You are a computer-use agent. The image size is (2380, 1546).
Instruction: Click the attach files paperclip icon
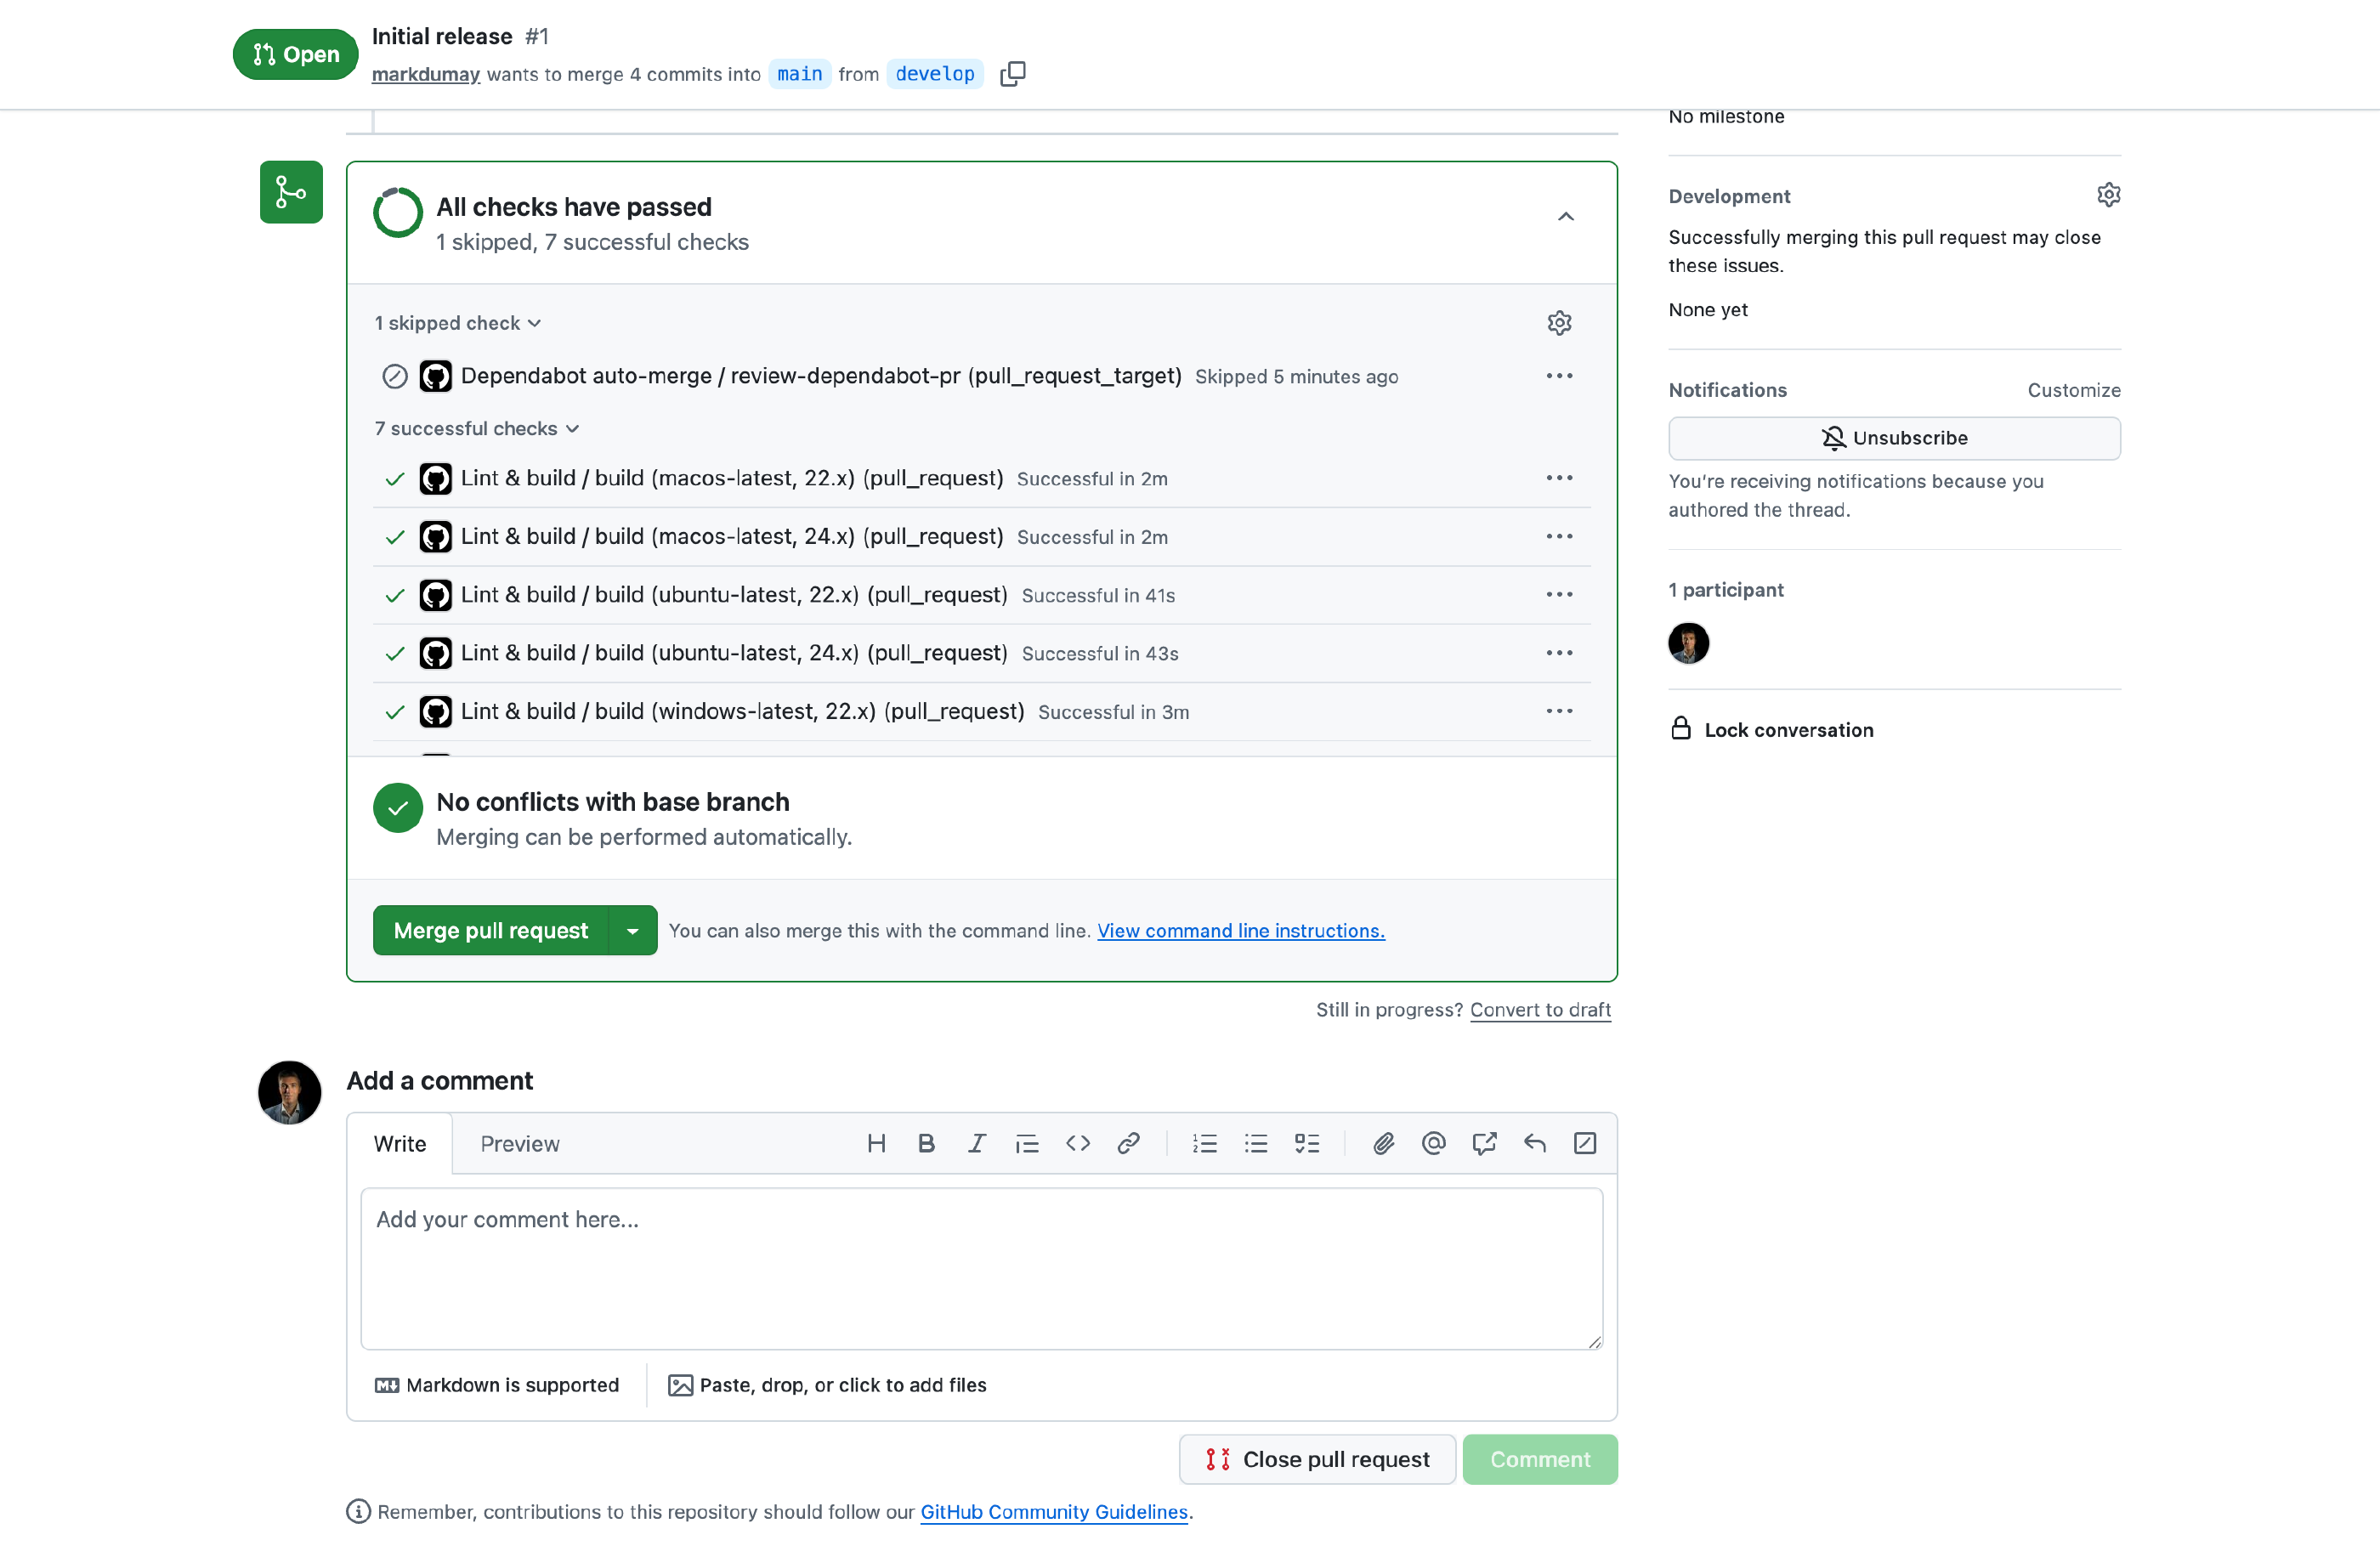pyautogui.click(x=1383, y=1143)
